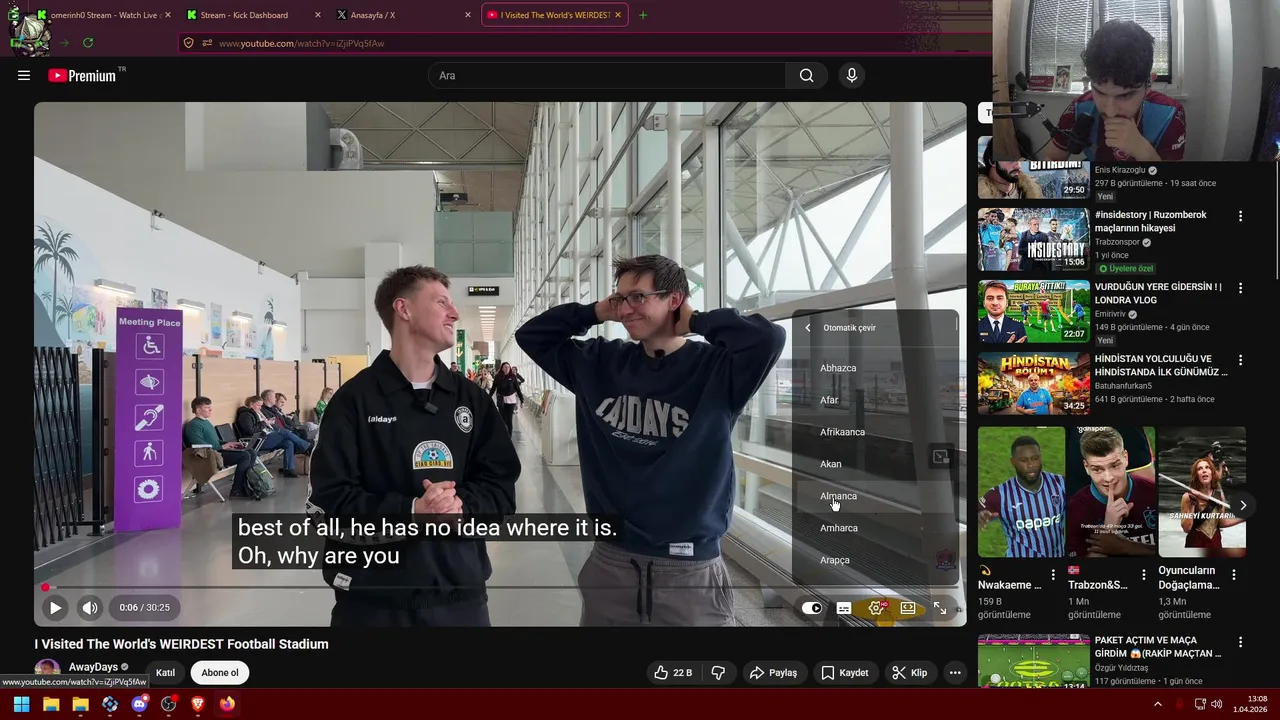
Task: Save video with Kaydet button
Action: pyautogui.click(x=844, y=673)
